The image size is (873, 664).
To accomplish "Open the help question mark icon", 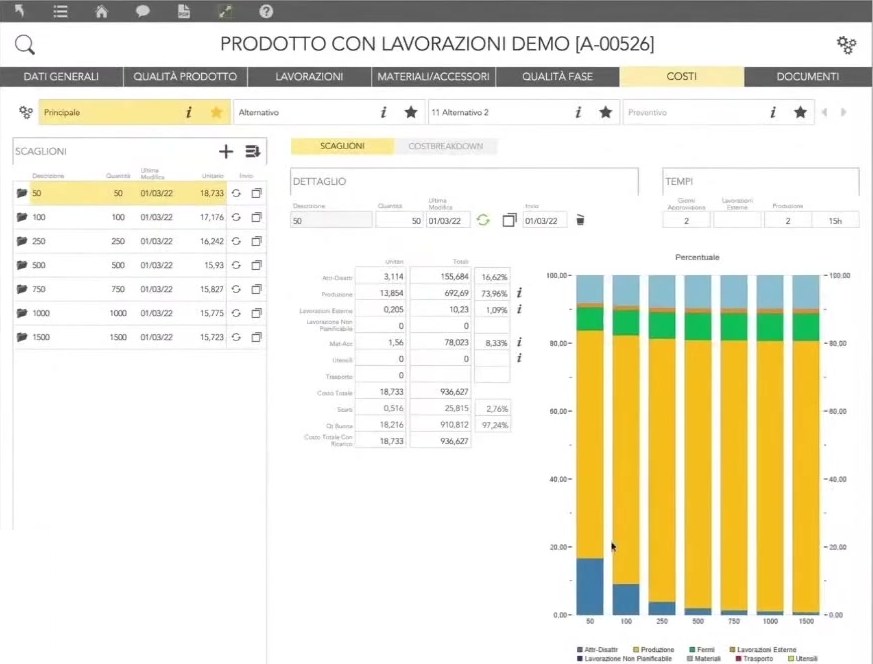I will pyautogui.click(x=266, y=11).
